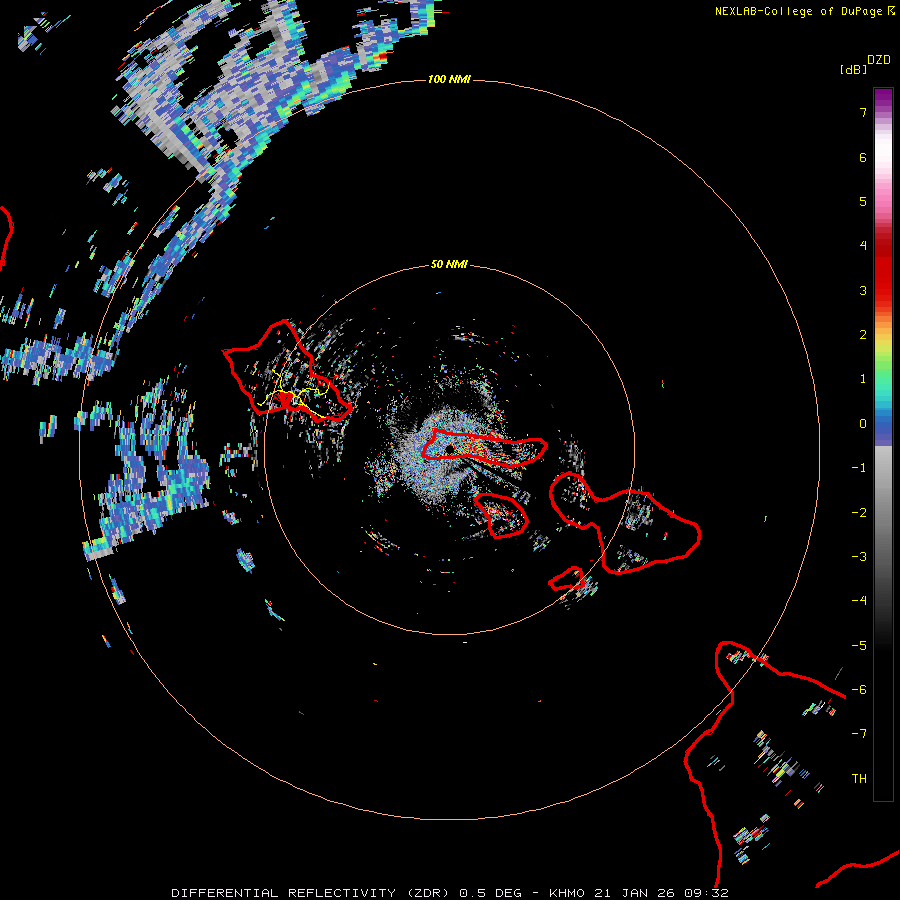Click the -1 value on the color scale
Viewport: 900px width, 900px height.
click(859, 468)
